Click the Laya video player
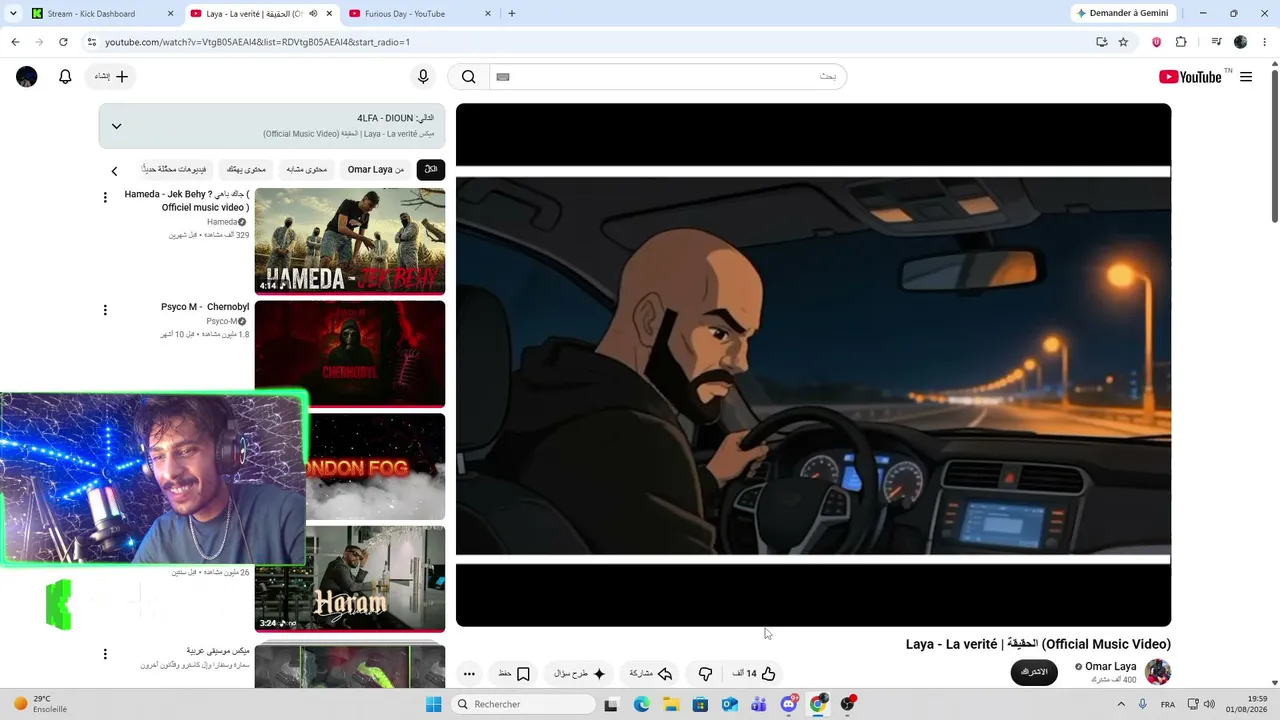 coord(813,365)
